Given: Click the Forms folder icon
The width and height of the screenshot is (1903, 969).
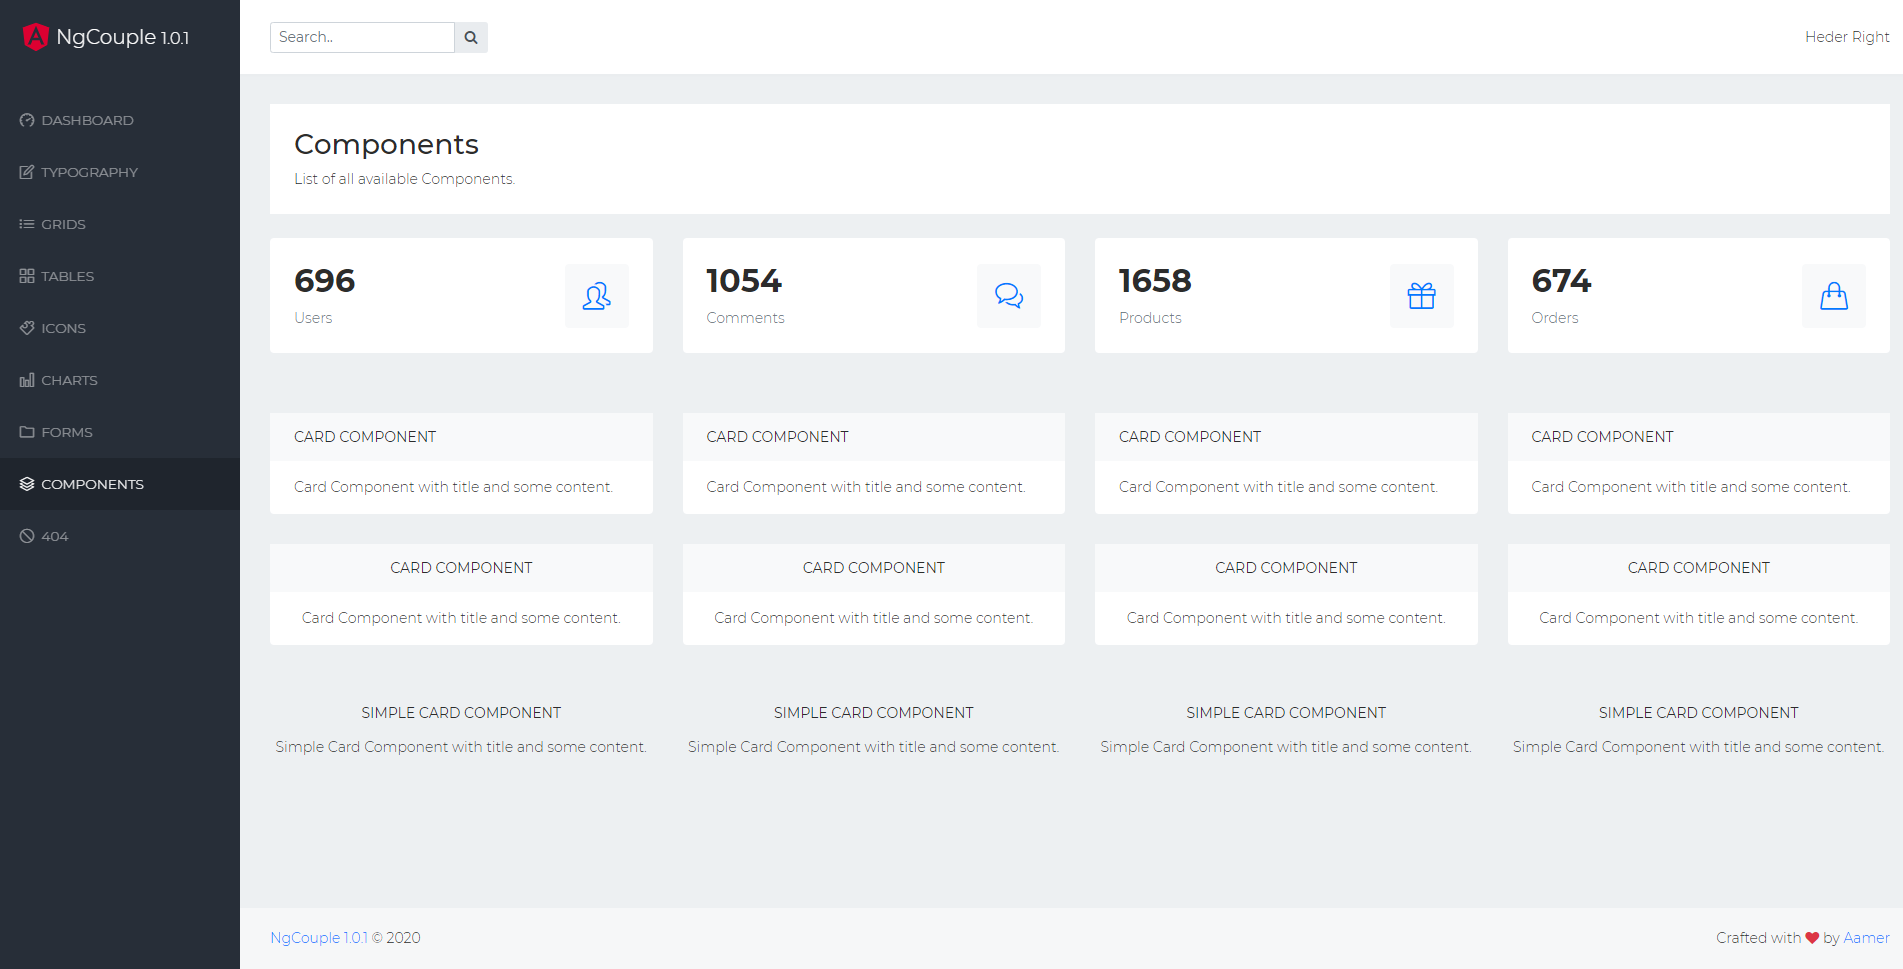Looking at the screenshot, I should click(x=27, y=432).
